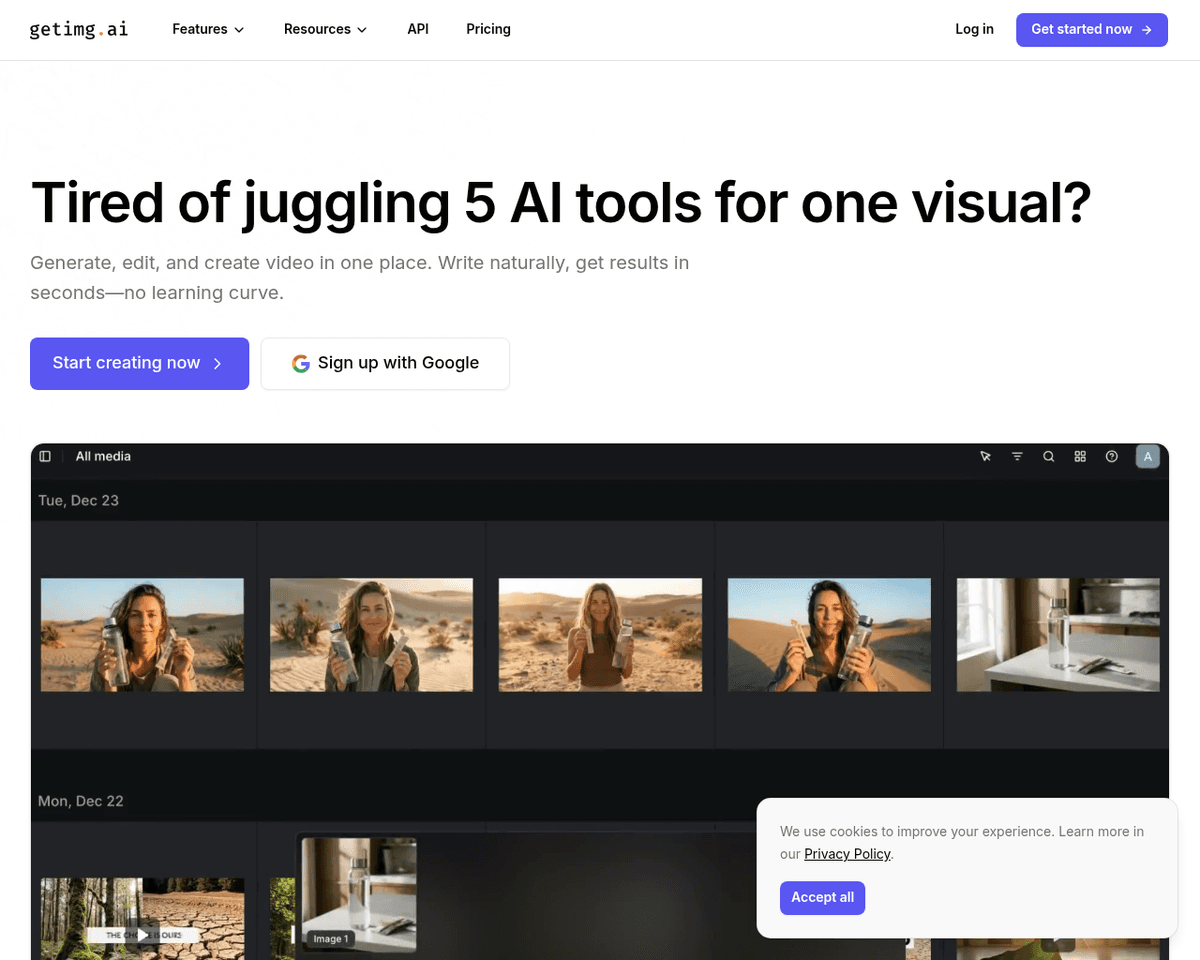Choose Sign up with Google
Screen dimensions: 1200x960
point(385,363)
